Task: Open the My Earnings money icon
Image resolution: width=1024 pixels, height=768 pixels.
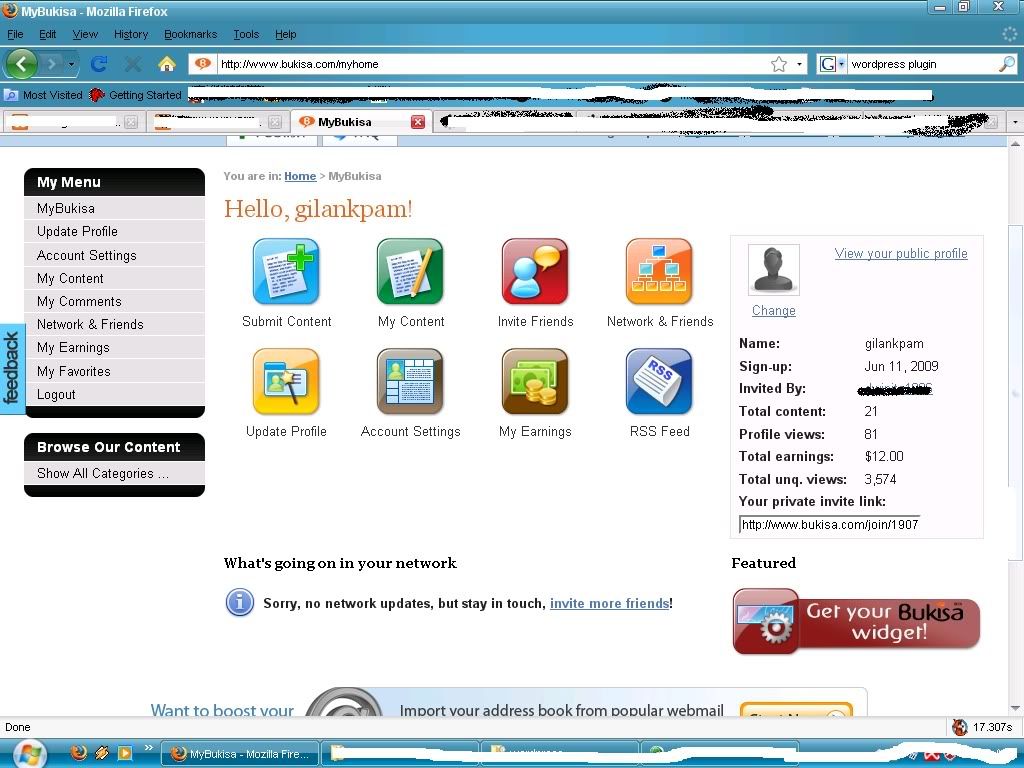Action: (535, 382)
